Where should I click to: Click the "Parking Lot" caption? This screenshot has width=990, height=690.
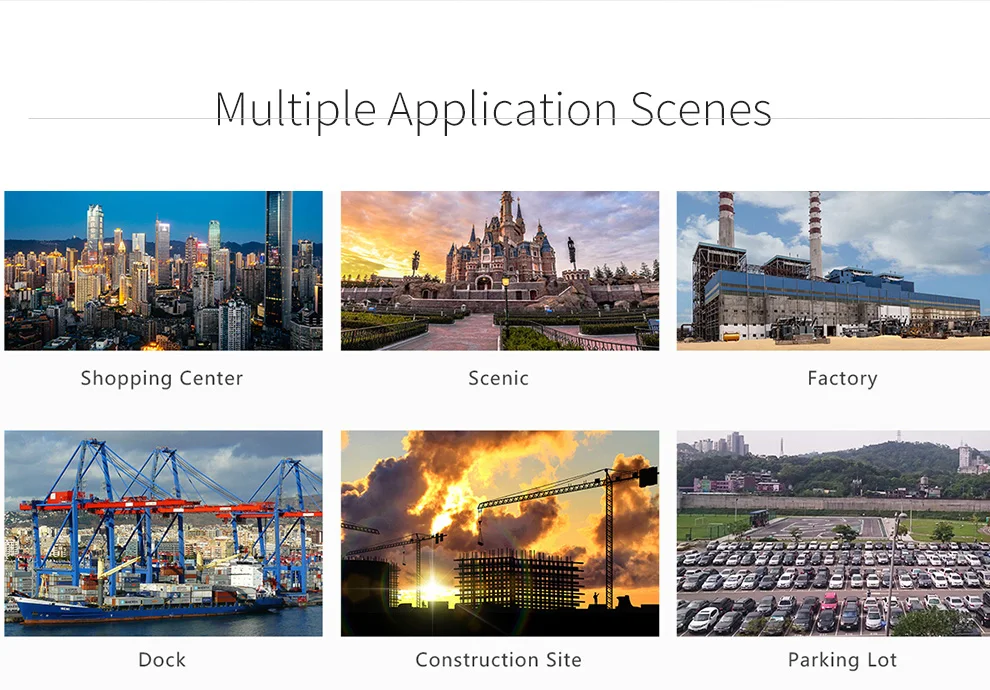[842, 660]
